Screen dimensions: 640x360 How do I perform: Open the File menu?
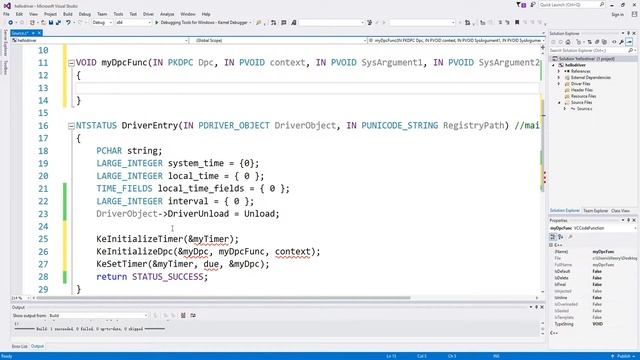6,14
